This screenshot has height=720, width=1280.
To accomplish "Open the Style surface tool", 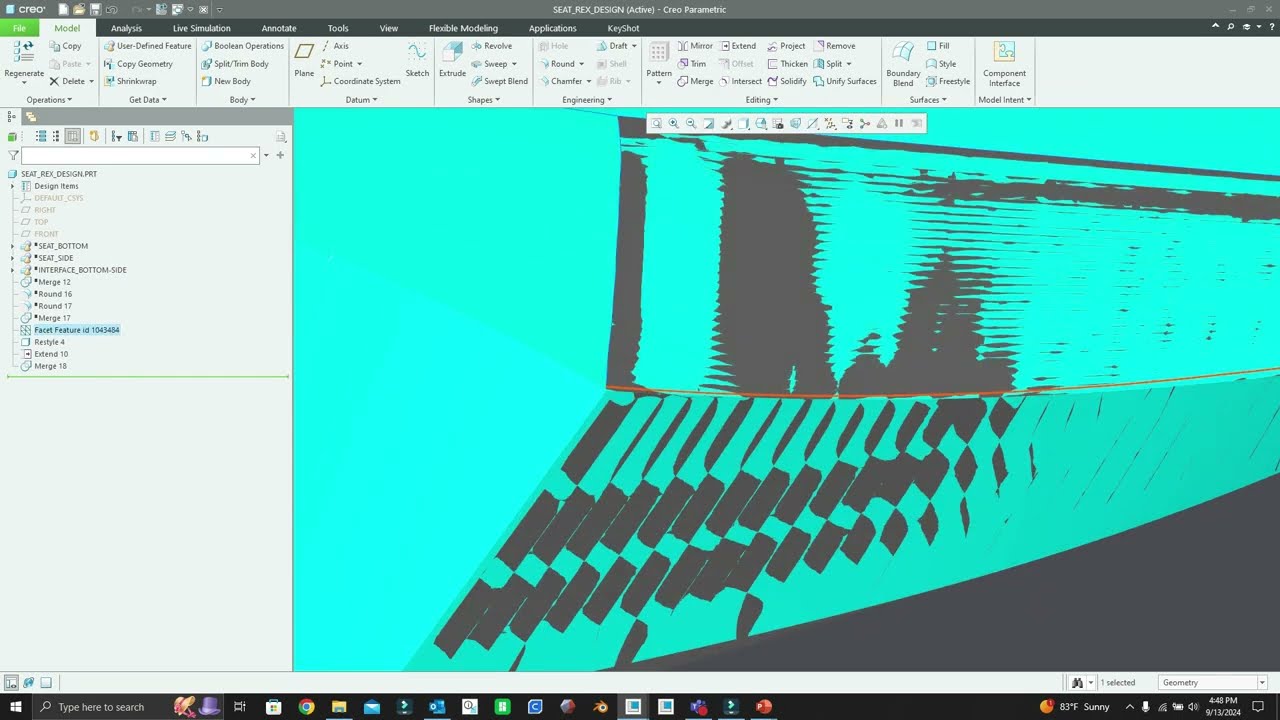I will [x=941, y=64].
